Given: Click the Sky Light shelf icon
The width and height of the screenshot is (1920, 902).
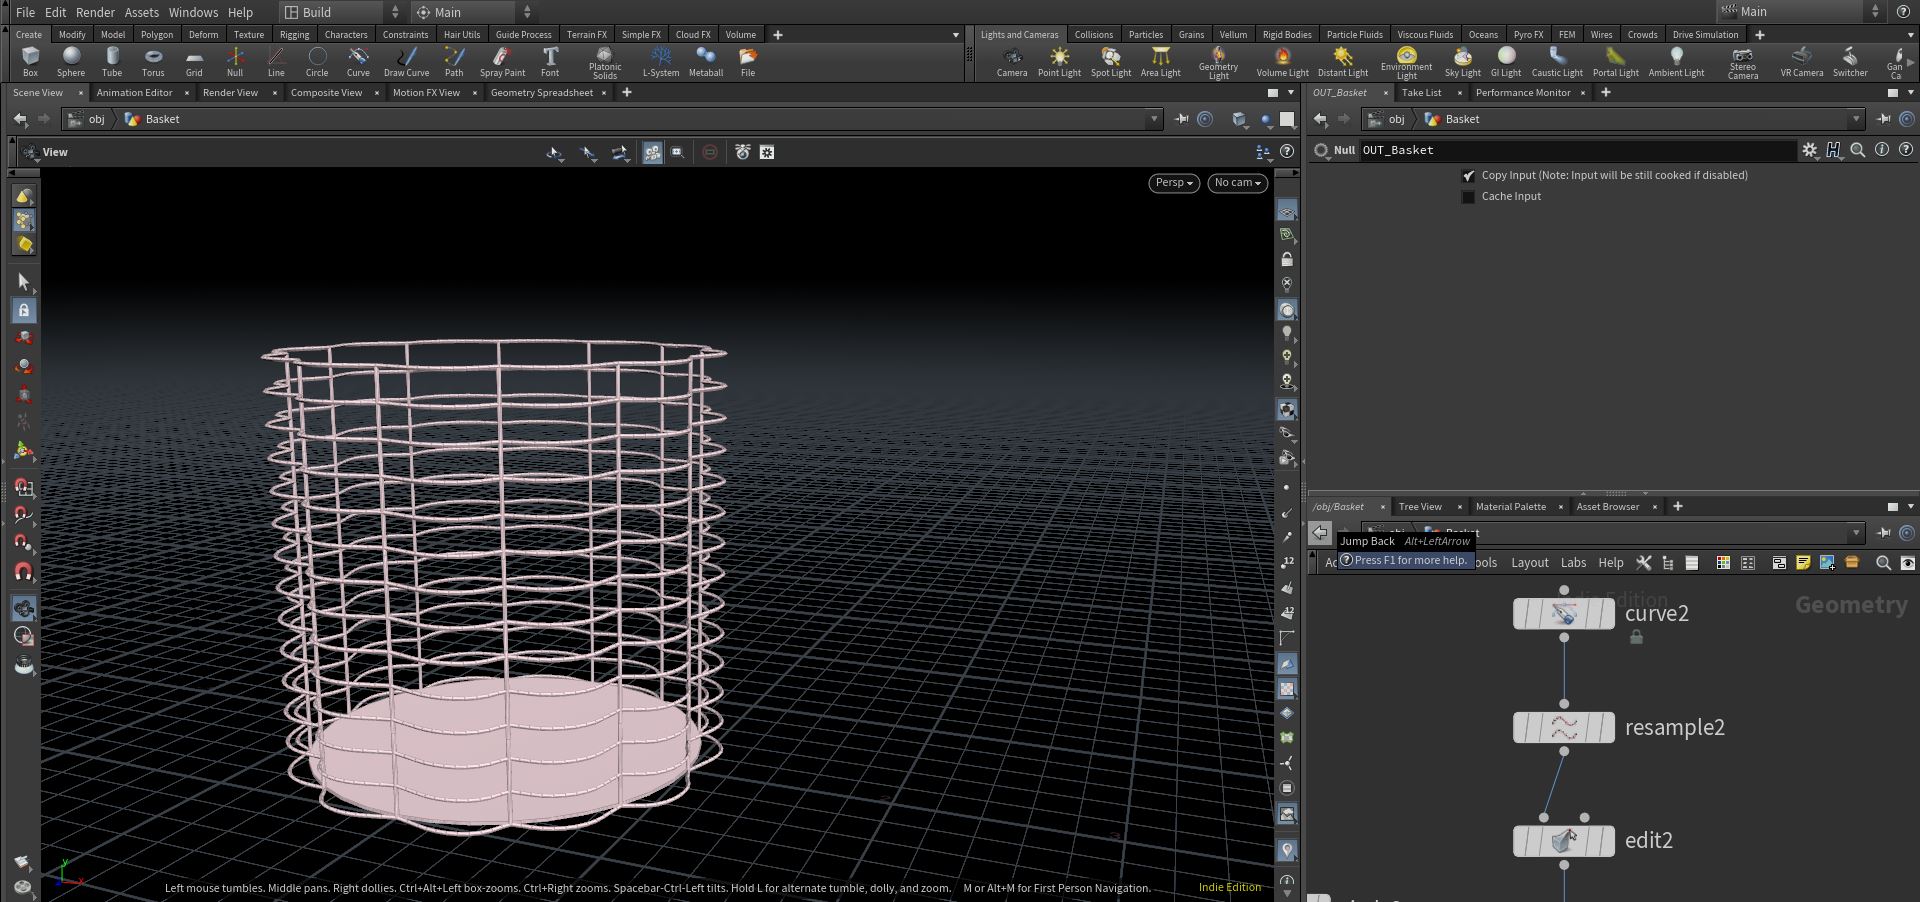Looking at the screenshot, I should point(1462,62).
